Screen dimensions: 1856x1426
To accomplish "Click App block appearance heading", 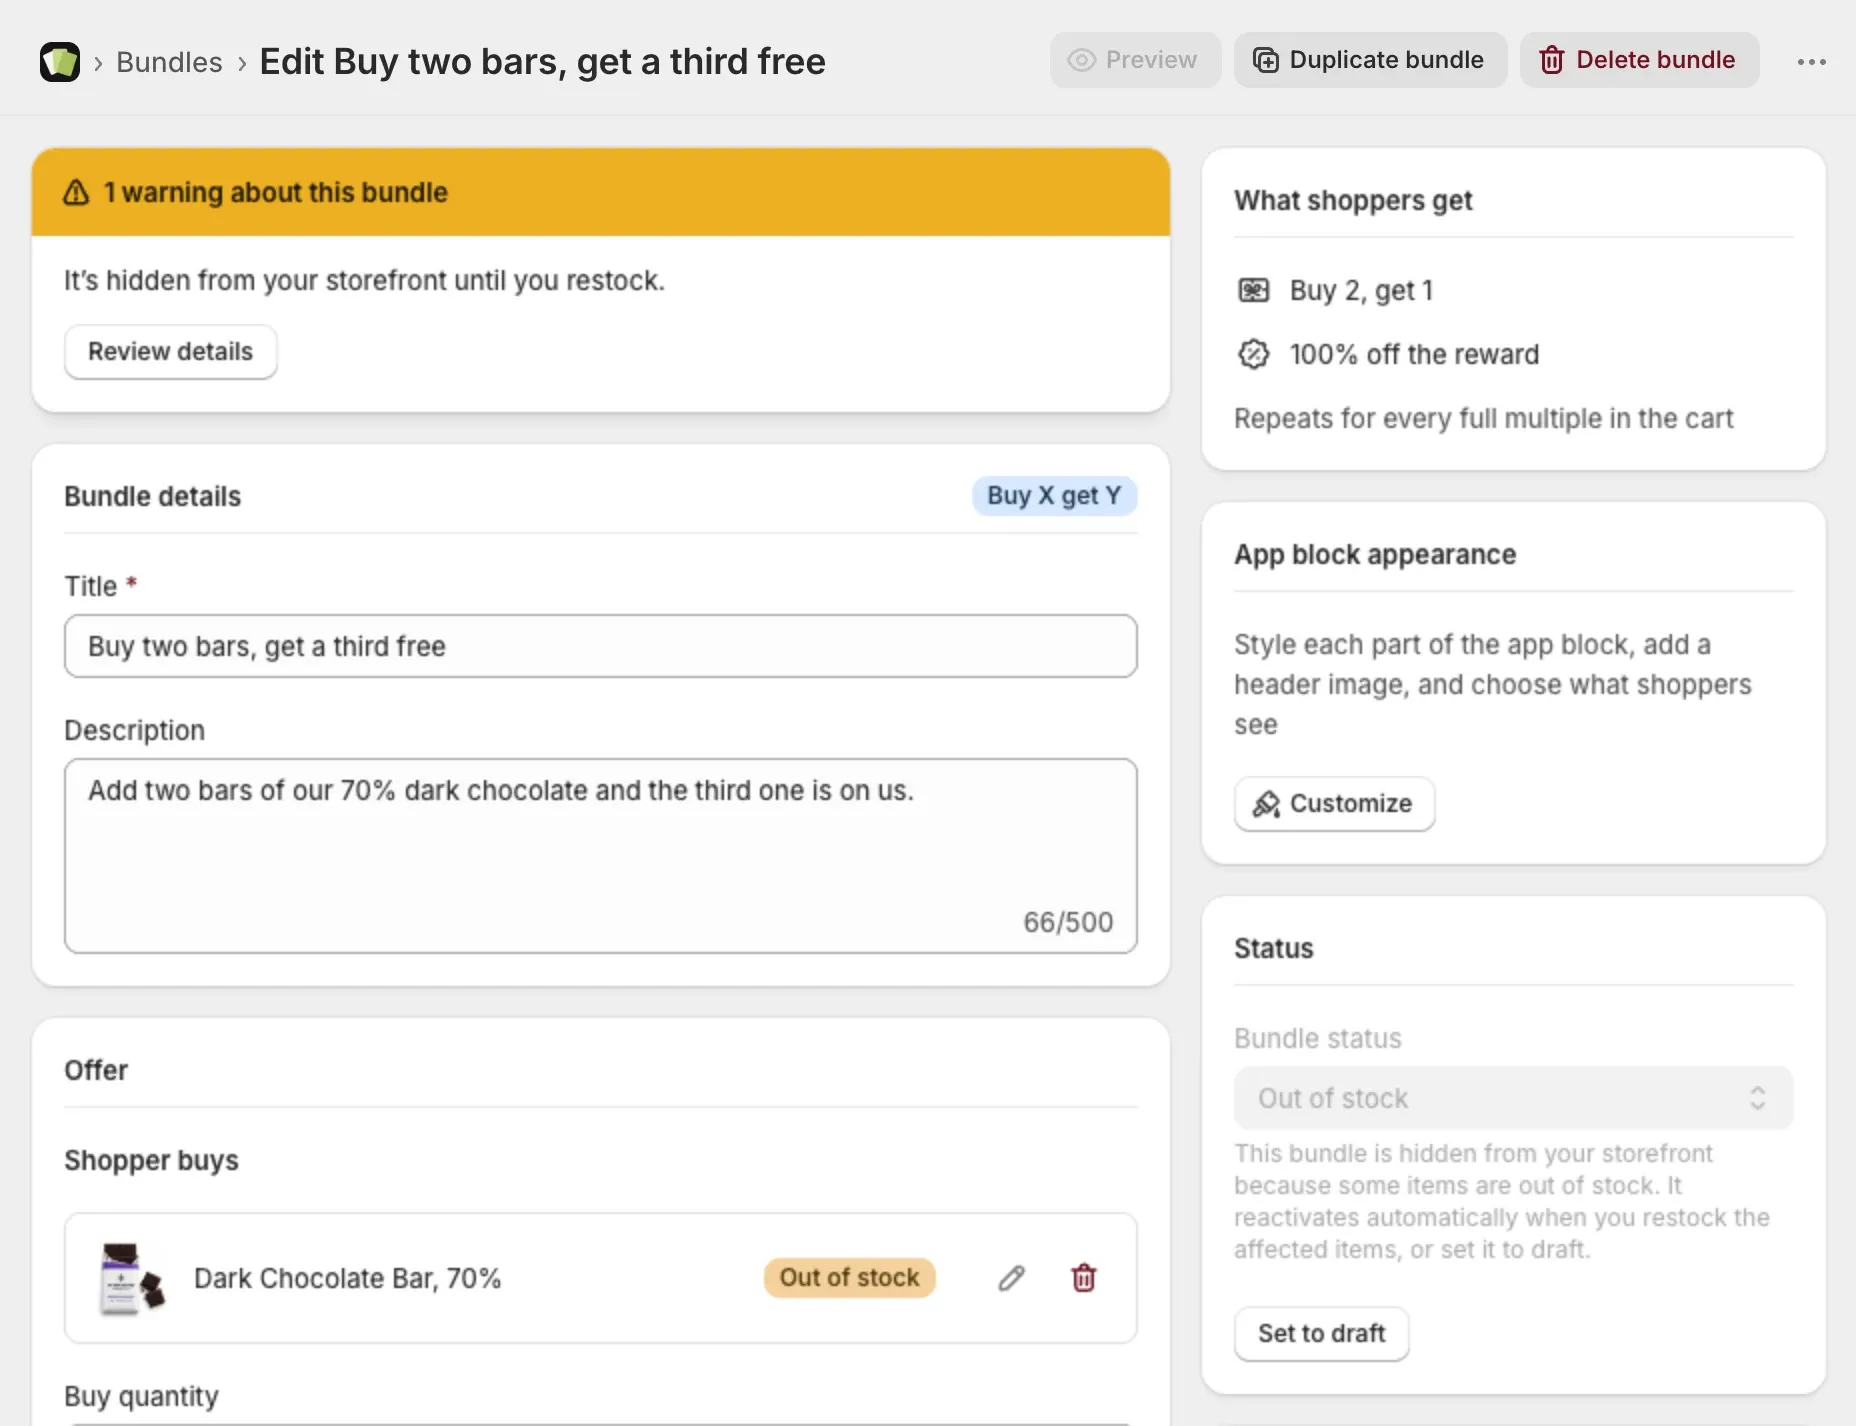I will coord(1375,554).
